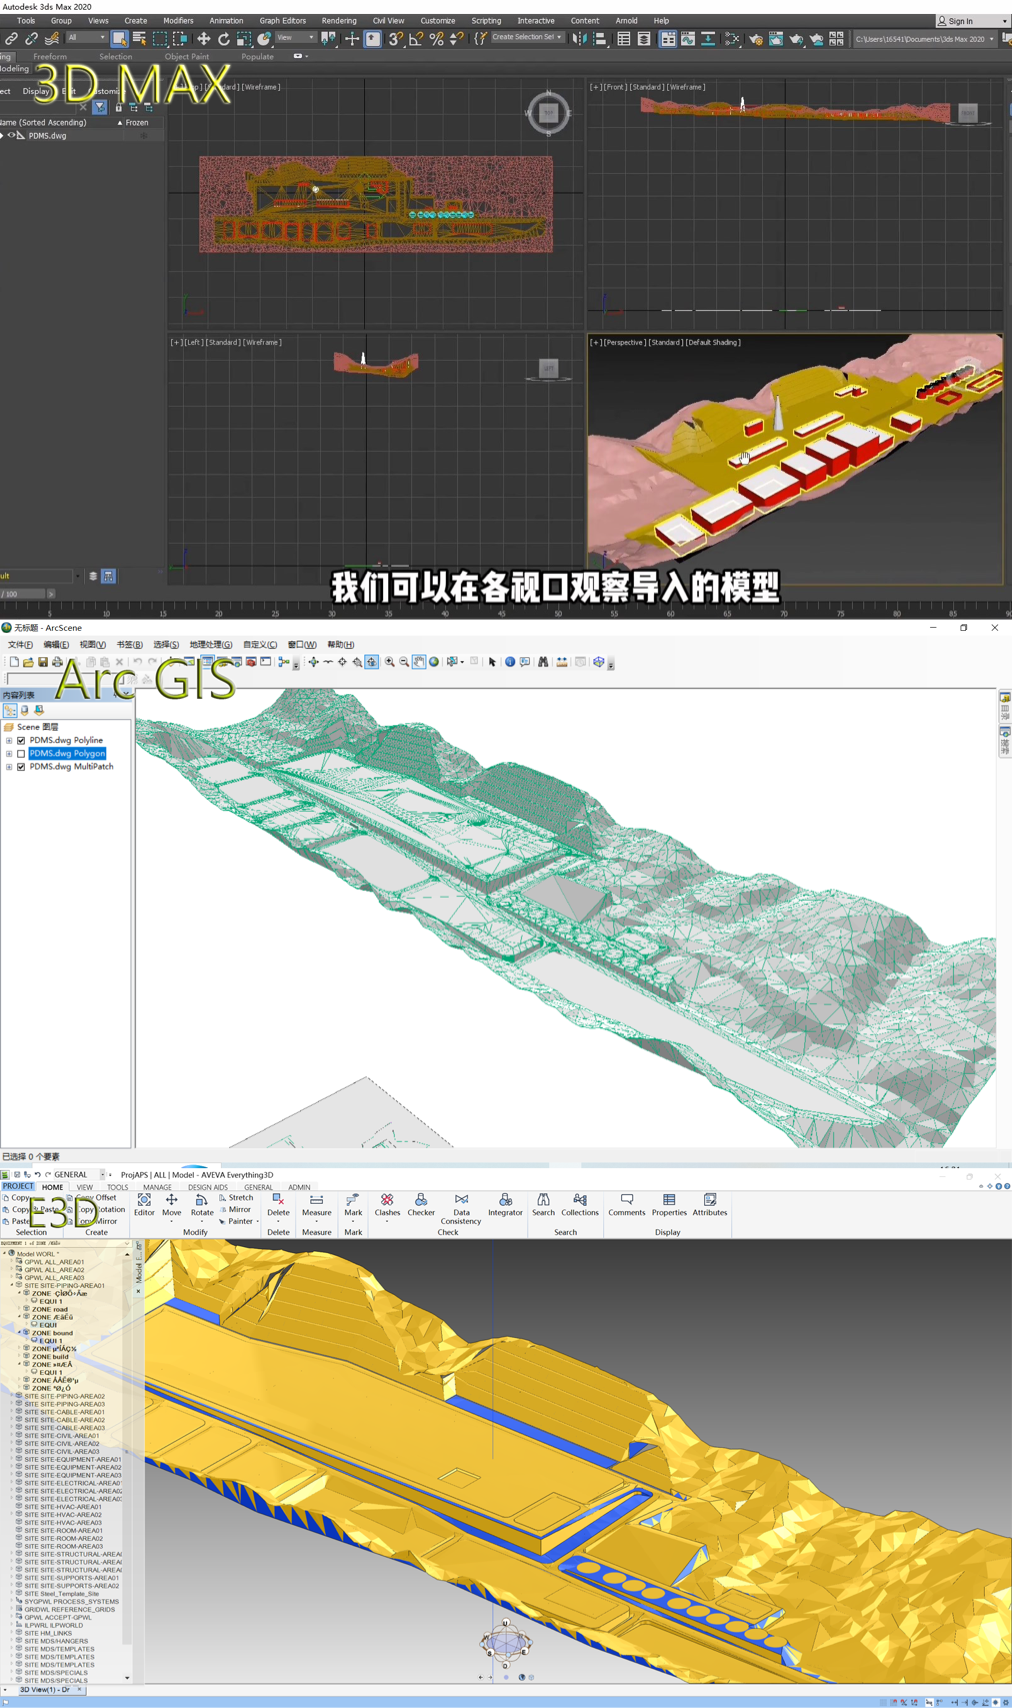Open the All selection filter dropdown in 3ds Max
The width and height of the screenshot is (1012, 1708).
pyautogui.click(x=86, y=38)
